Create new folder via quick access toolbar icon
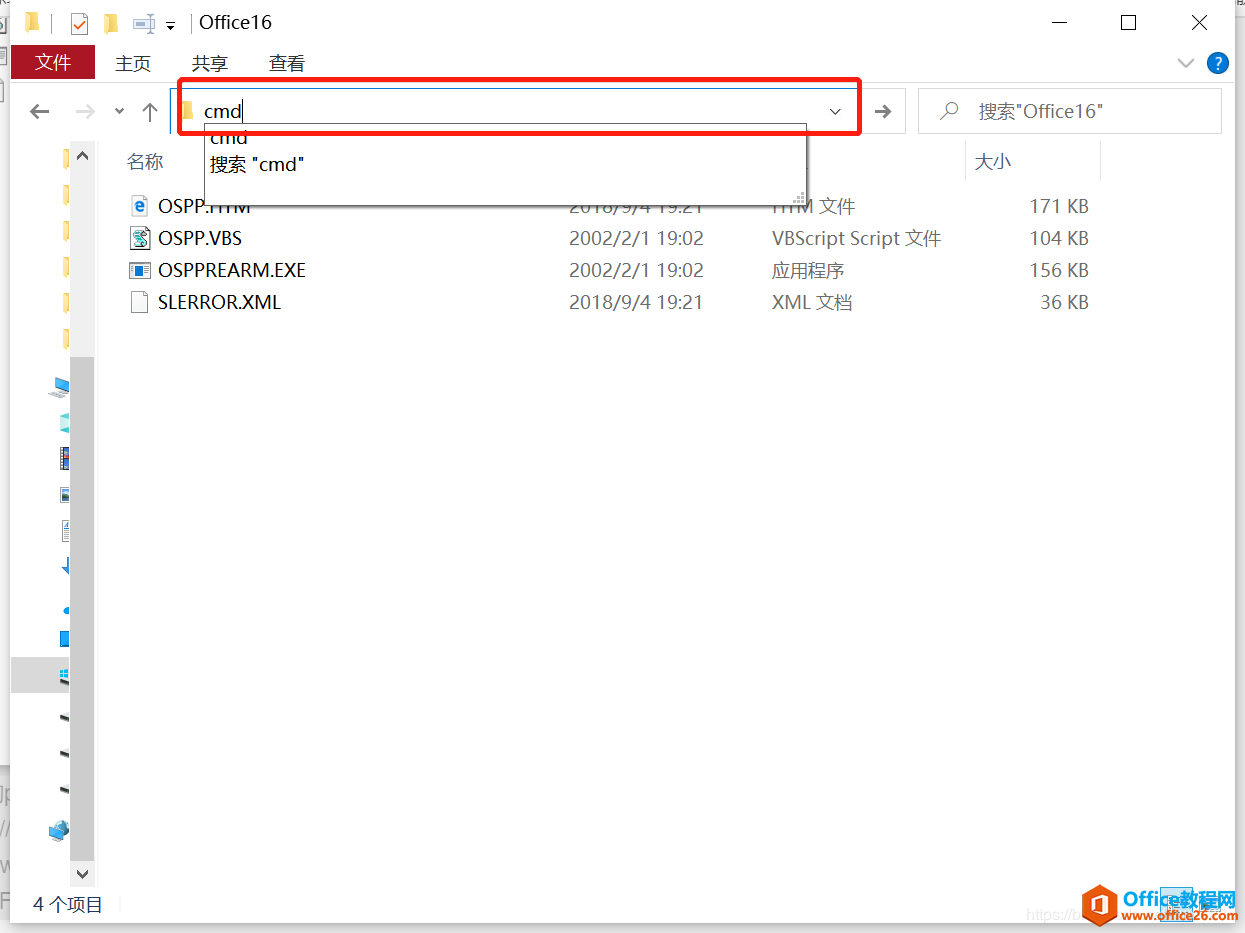This screenshot has width=1245, height=933. click(x=111, y=23)
